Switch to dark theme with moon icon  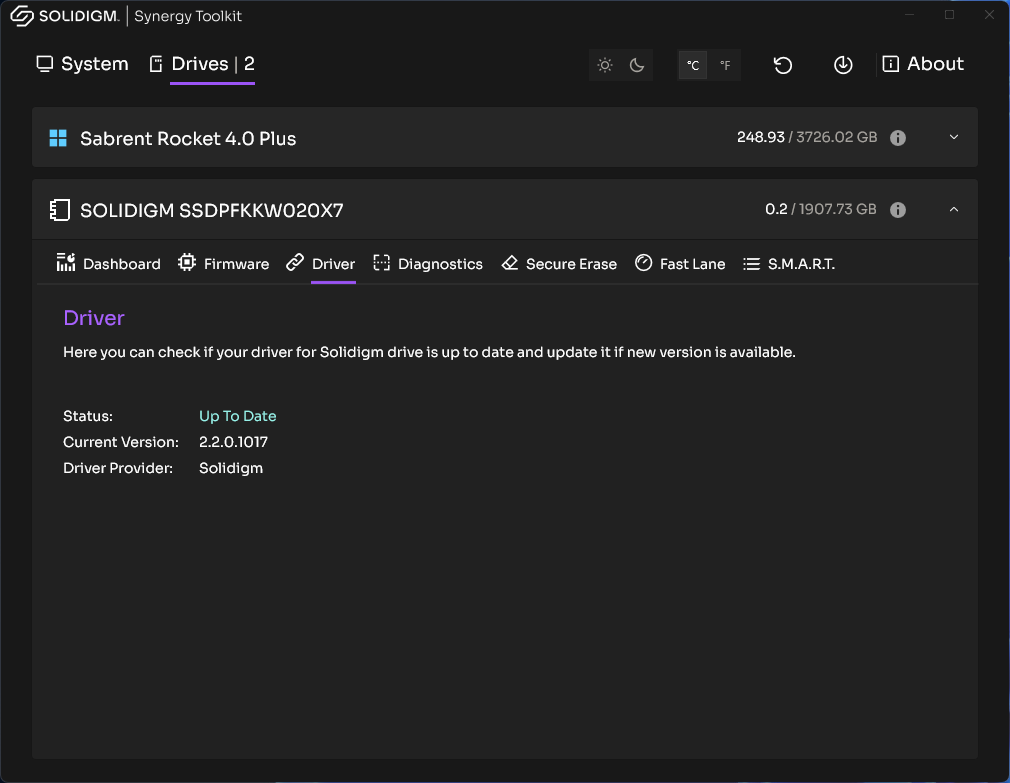click(x=637, y=65)
